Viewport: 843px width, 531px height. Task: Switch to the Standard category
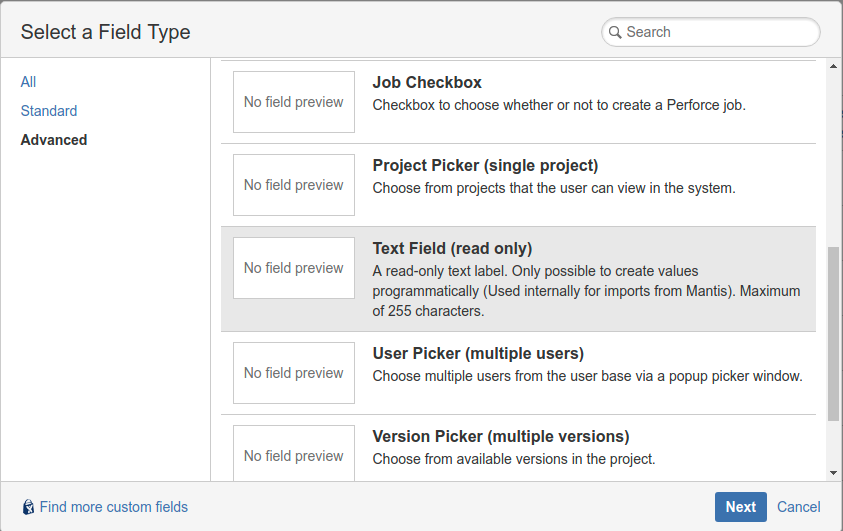pyautogui.click(x=49, y=111)
